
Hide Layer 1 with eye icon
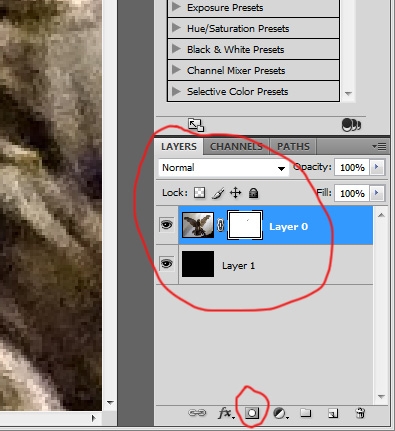(167, 264)
